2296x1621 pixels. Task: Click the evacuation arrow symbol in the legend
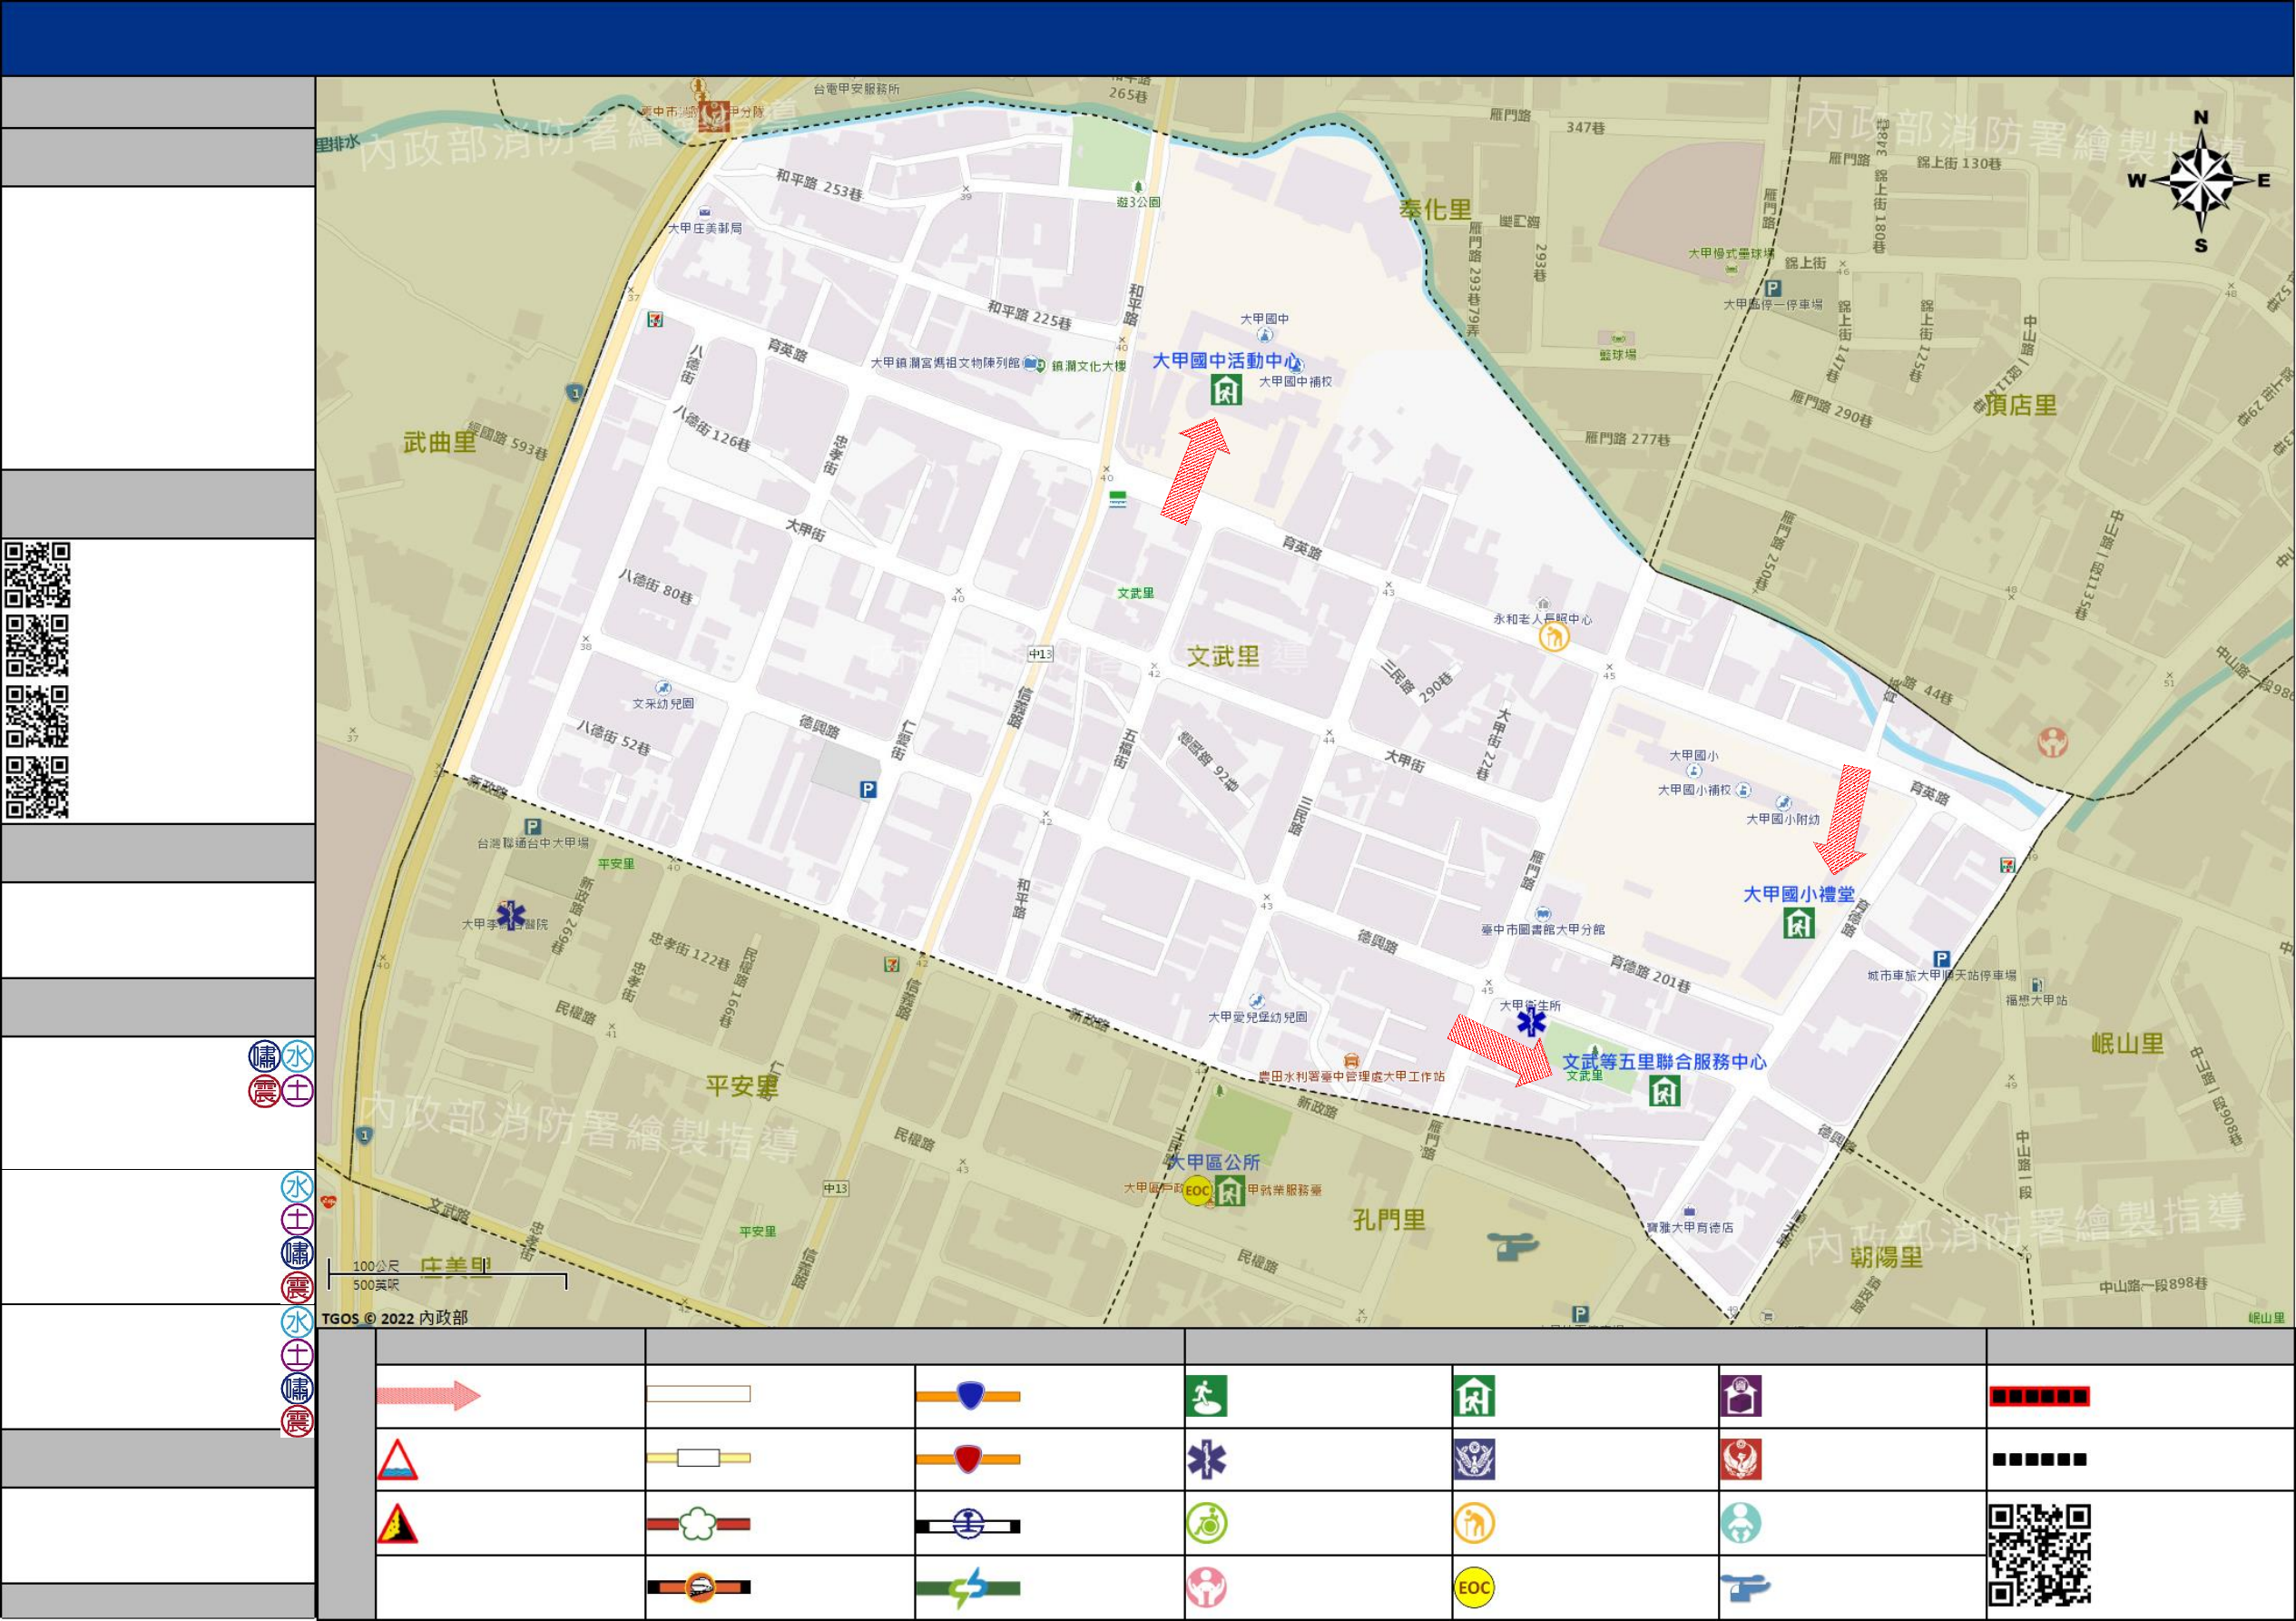[429, 1396]
